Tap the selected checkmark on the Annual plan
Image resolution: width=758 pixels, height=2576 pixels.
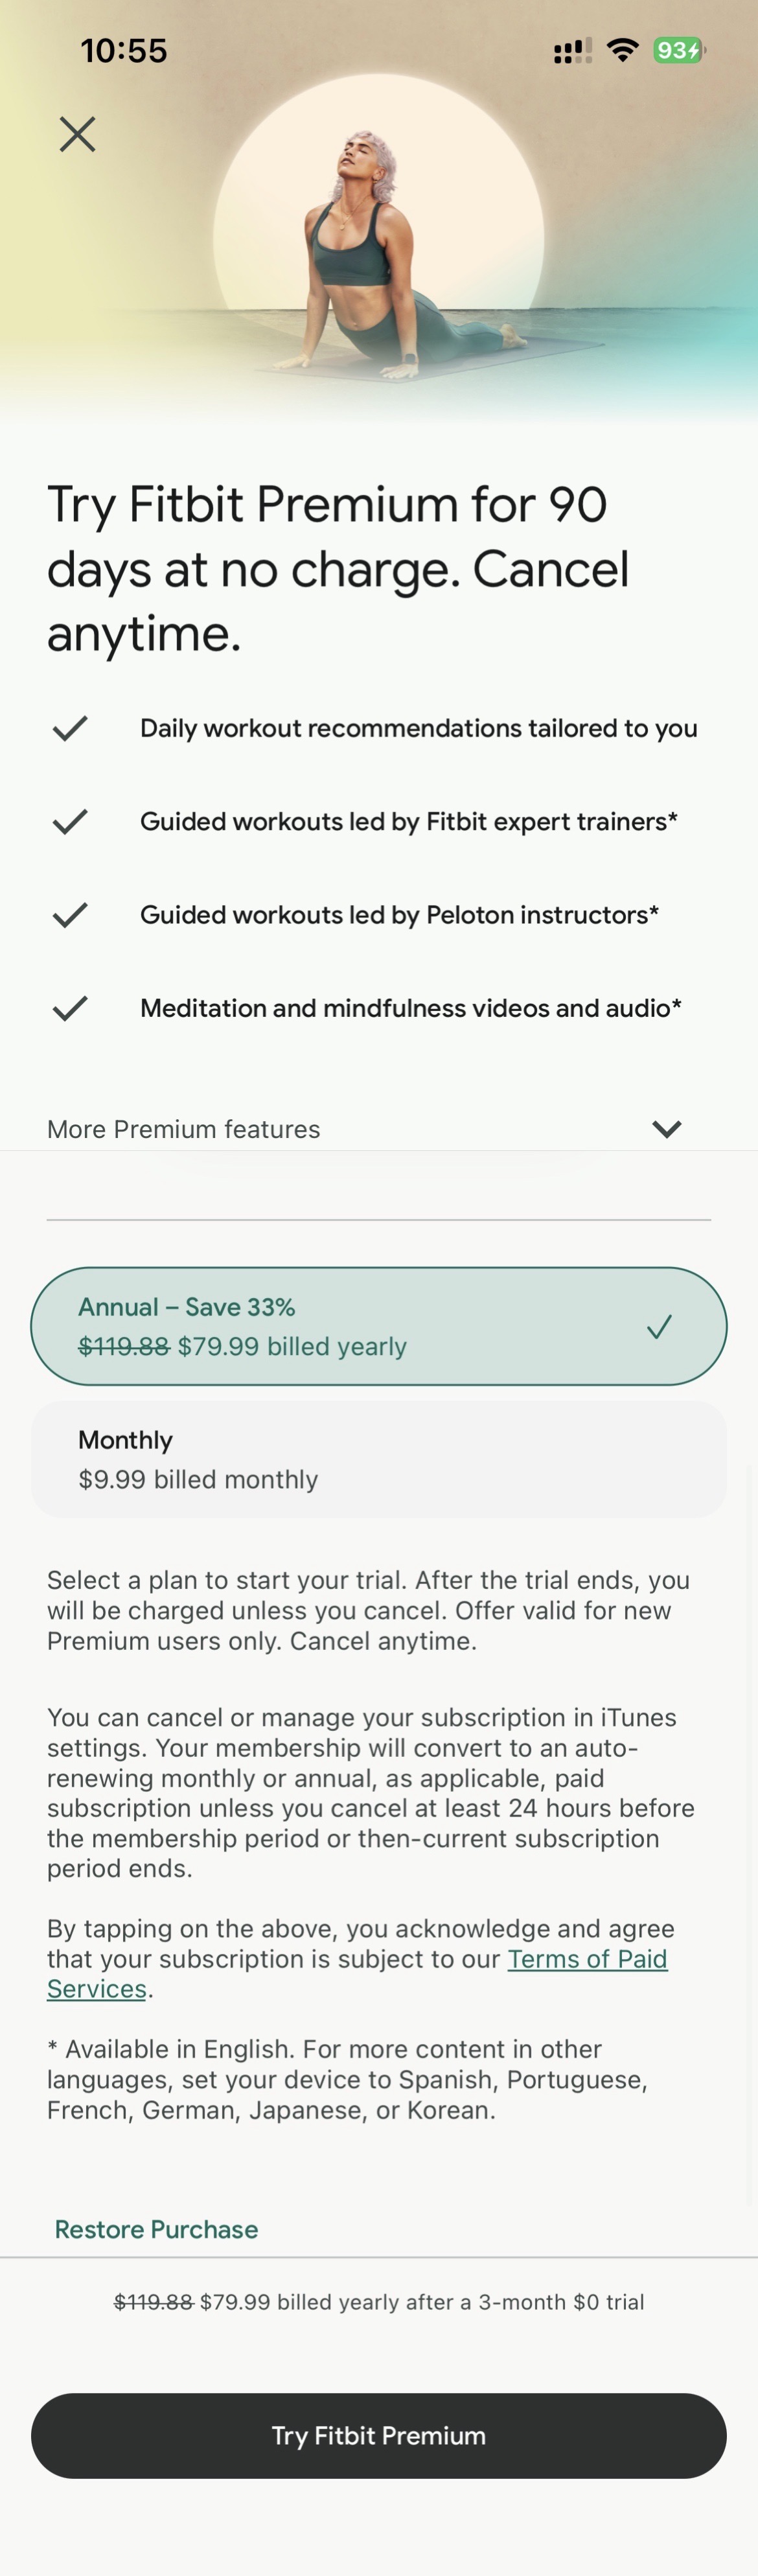click(x=659, y=1327)
